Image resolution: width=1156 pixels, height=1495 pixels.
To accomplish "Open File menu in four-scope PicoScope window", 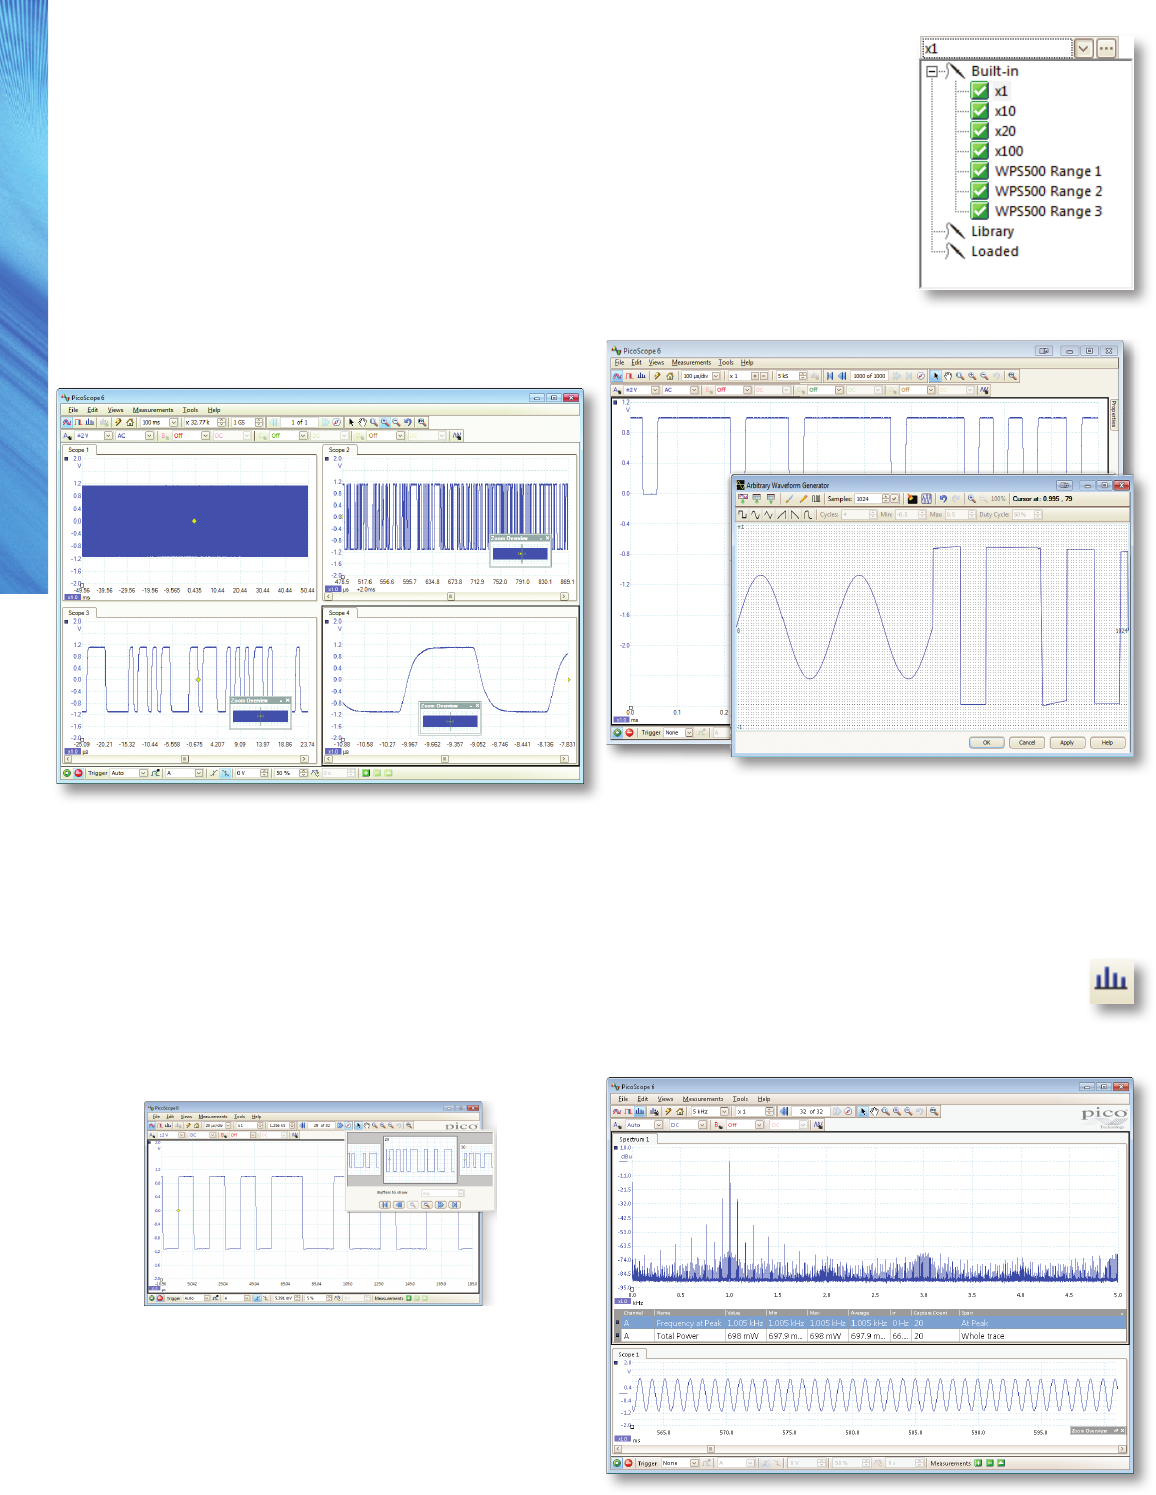I will pyautogui.click(x=73, y=410).
